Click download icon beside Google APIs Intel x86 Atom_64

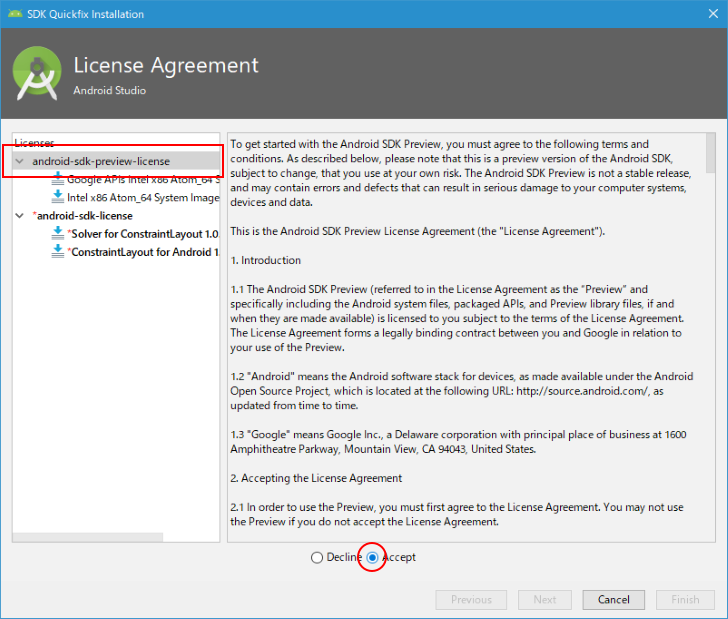tap(58, 178)
